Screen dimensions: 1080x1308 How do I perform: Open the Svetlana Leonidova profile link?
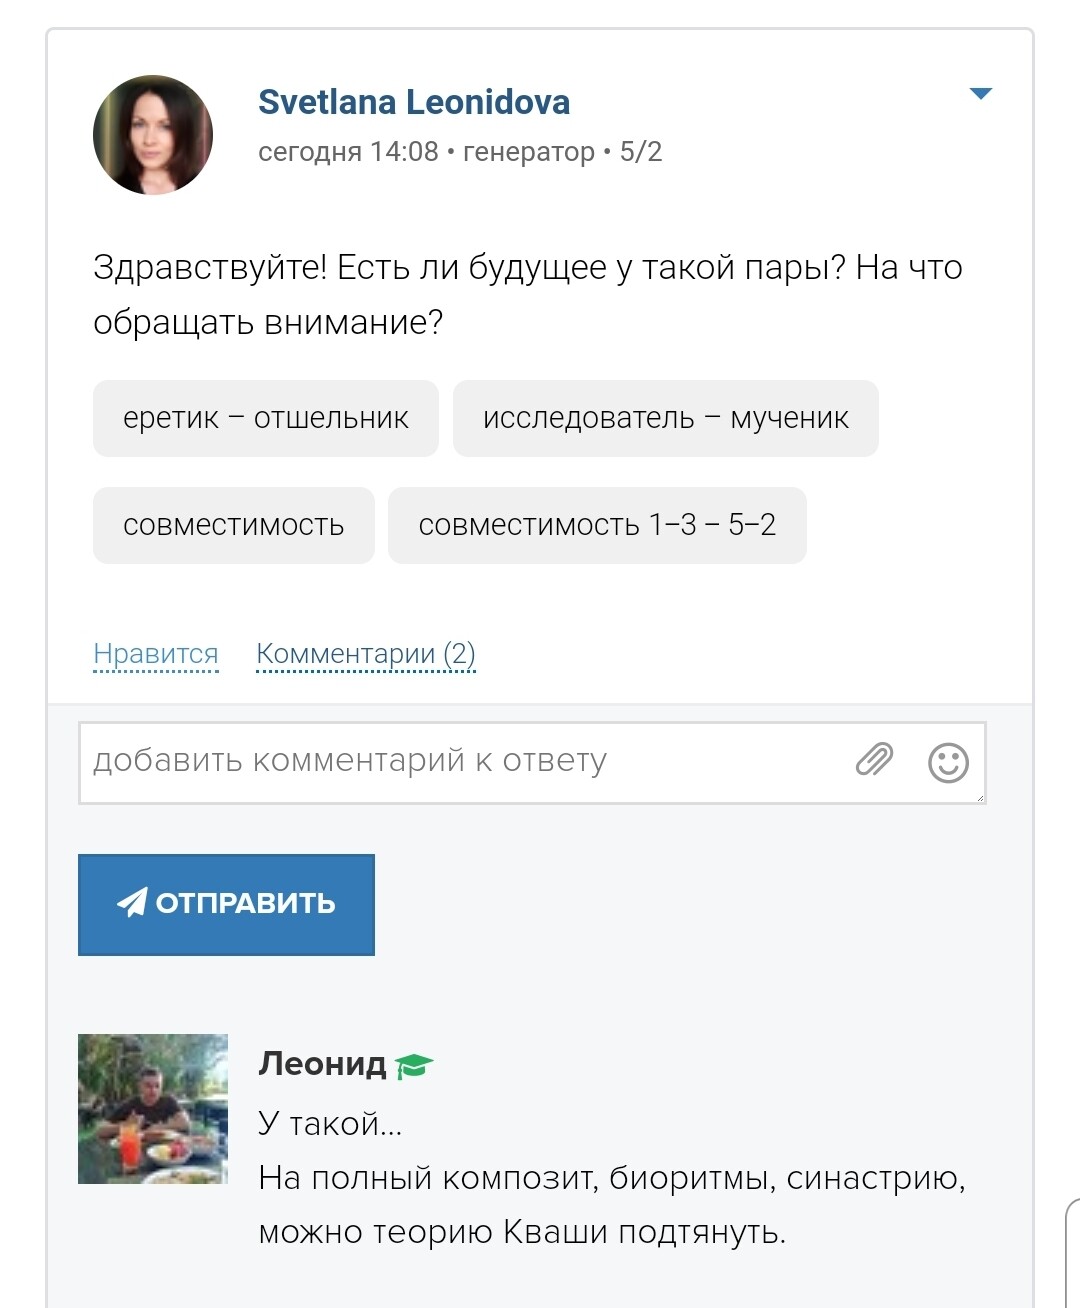(414, 102)
